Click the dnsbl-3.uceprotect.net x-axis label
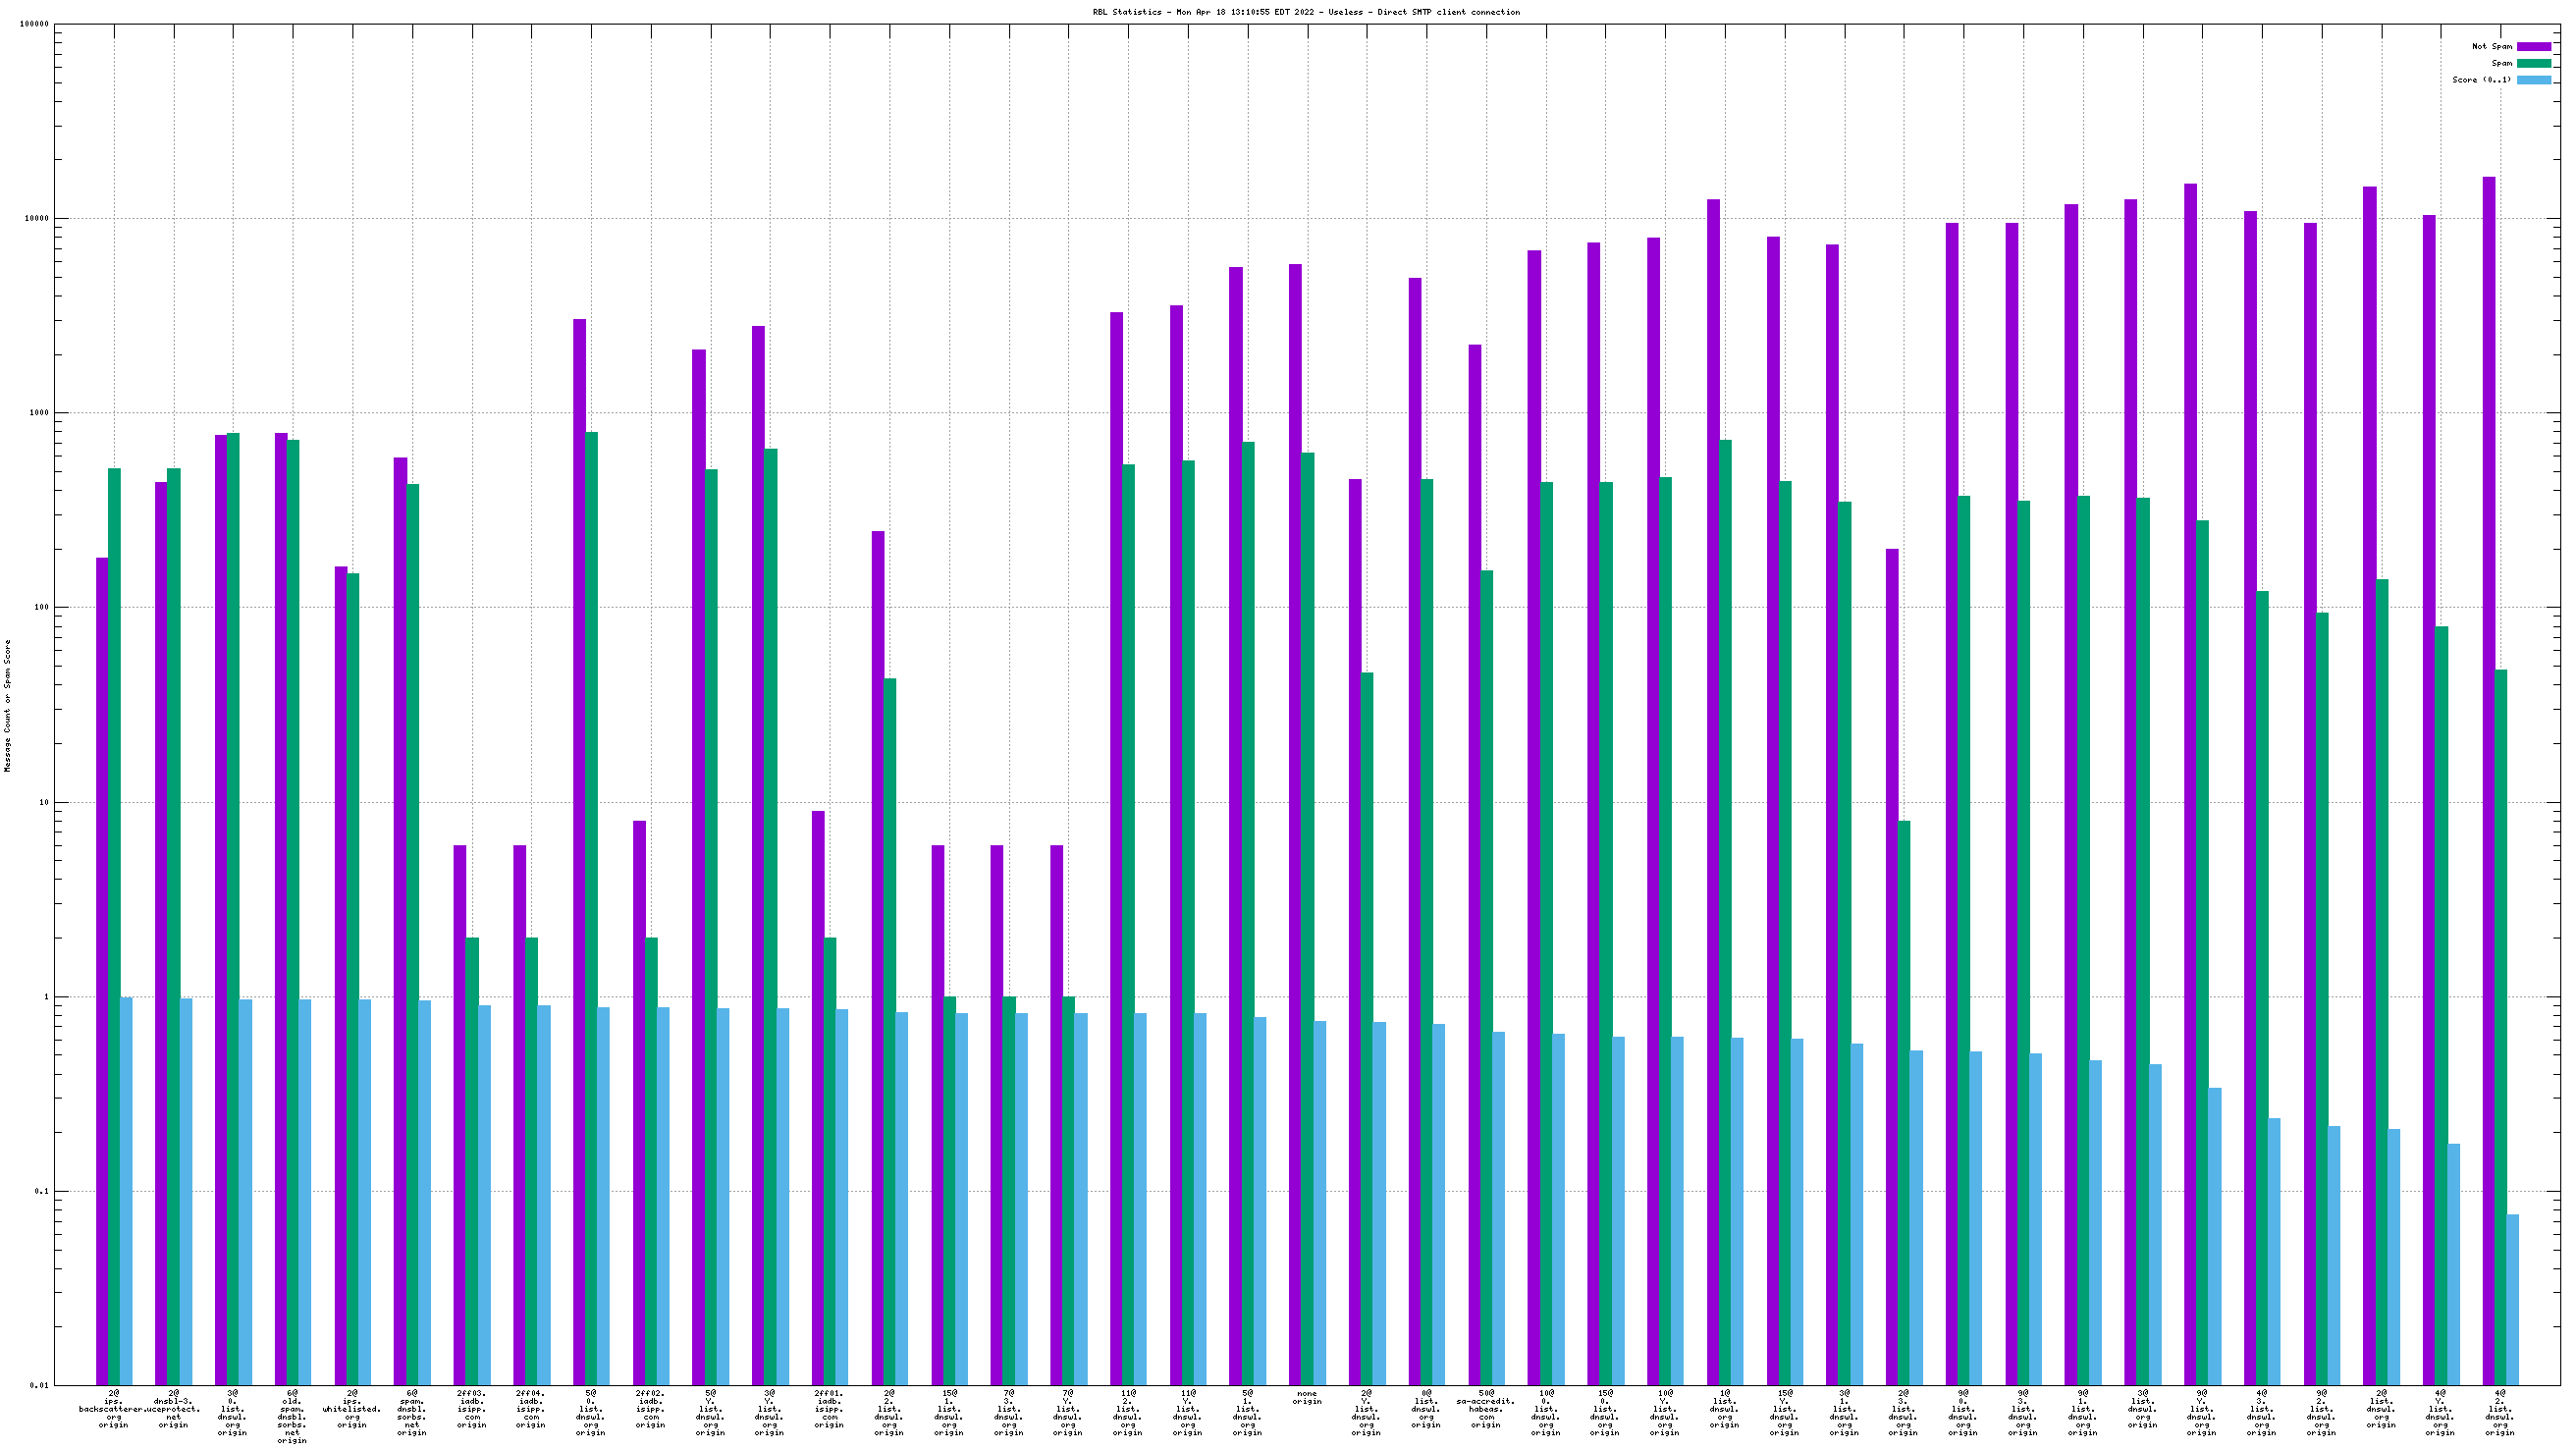Viewport: 2576px width, 1449px height. tap(174, 1408)
